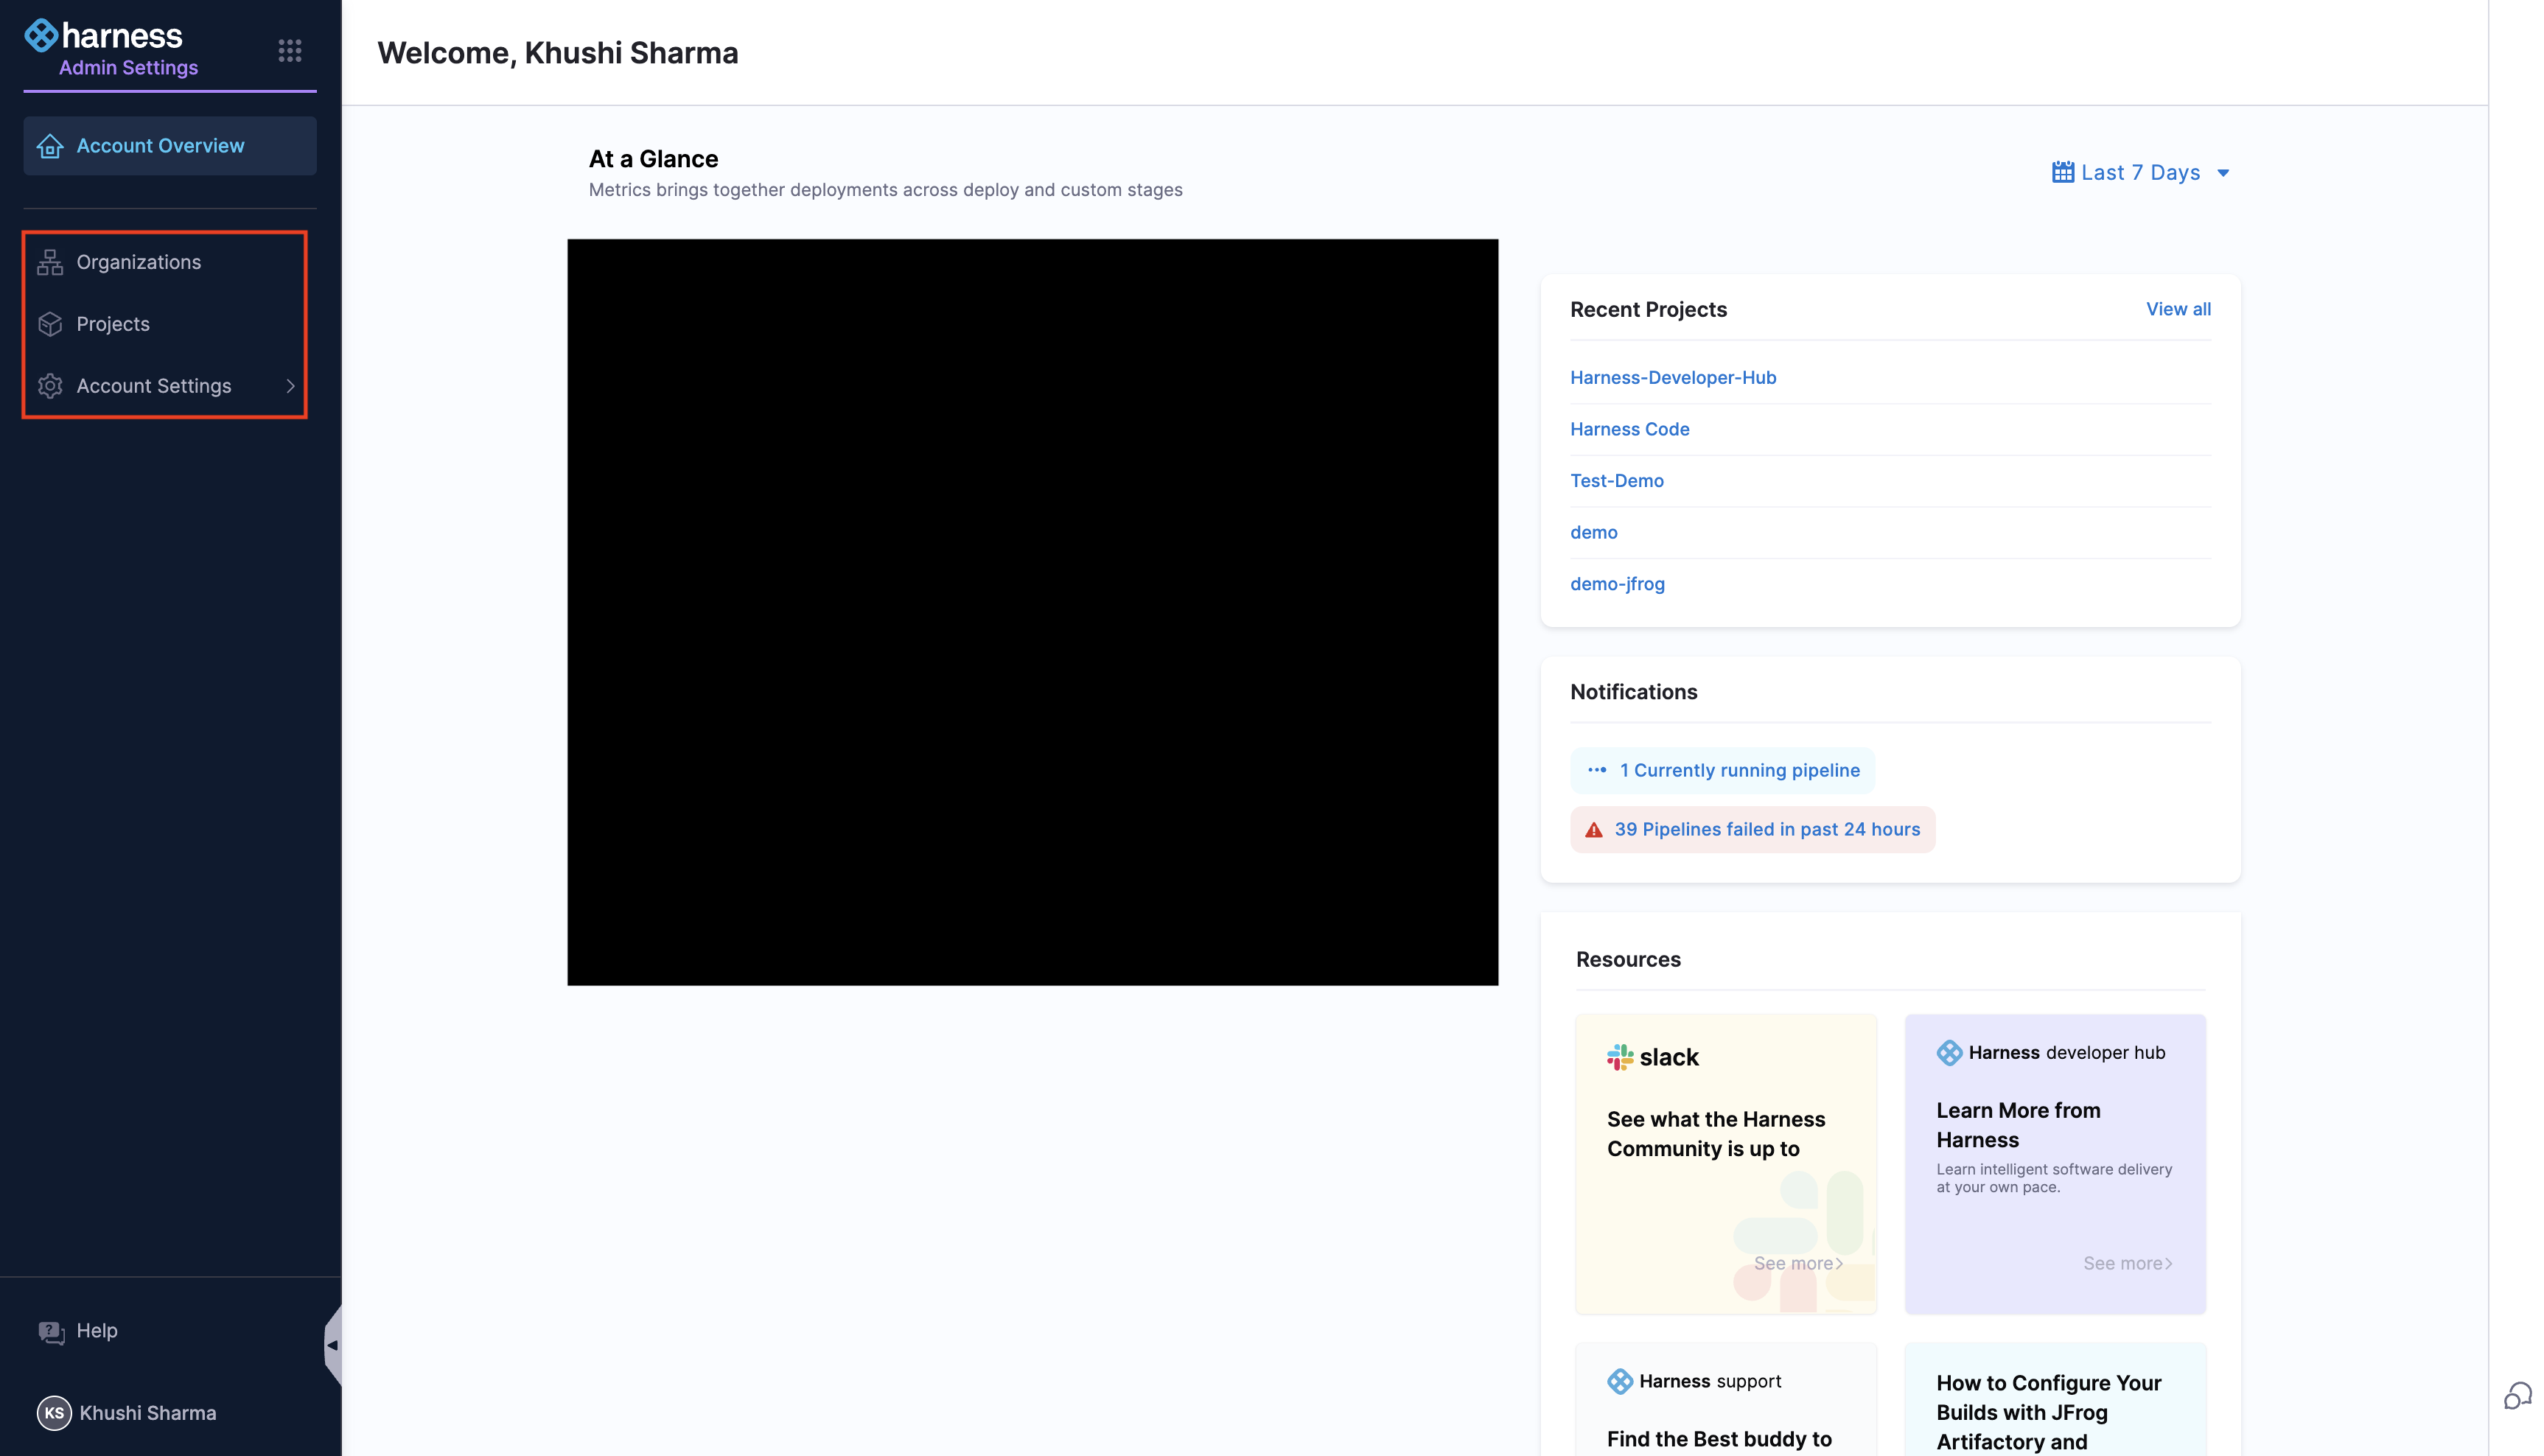View the 1 Currently running pipeline
Image resolution: width=2544 pixels, height=1456 pixels.
(1739, 770)
